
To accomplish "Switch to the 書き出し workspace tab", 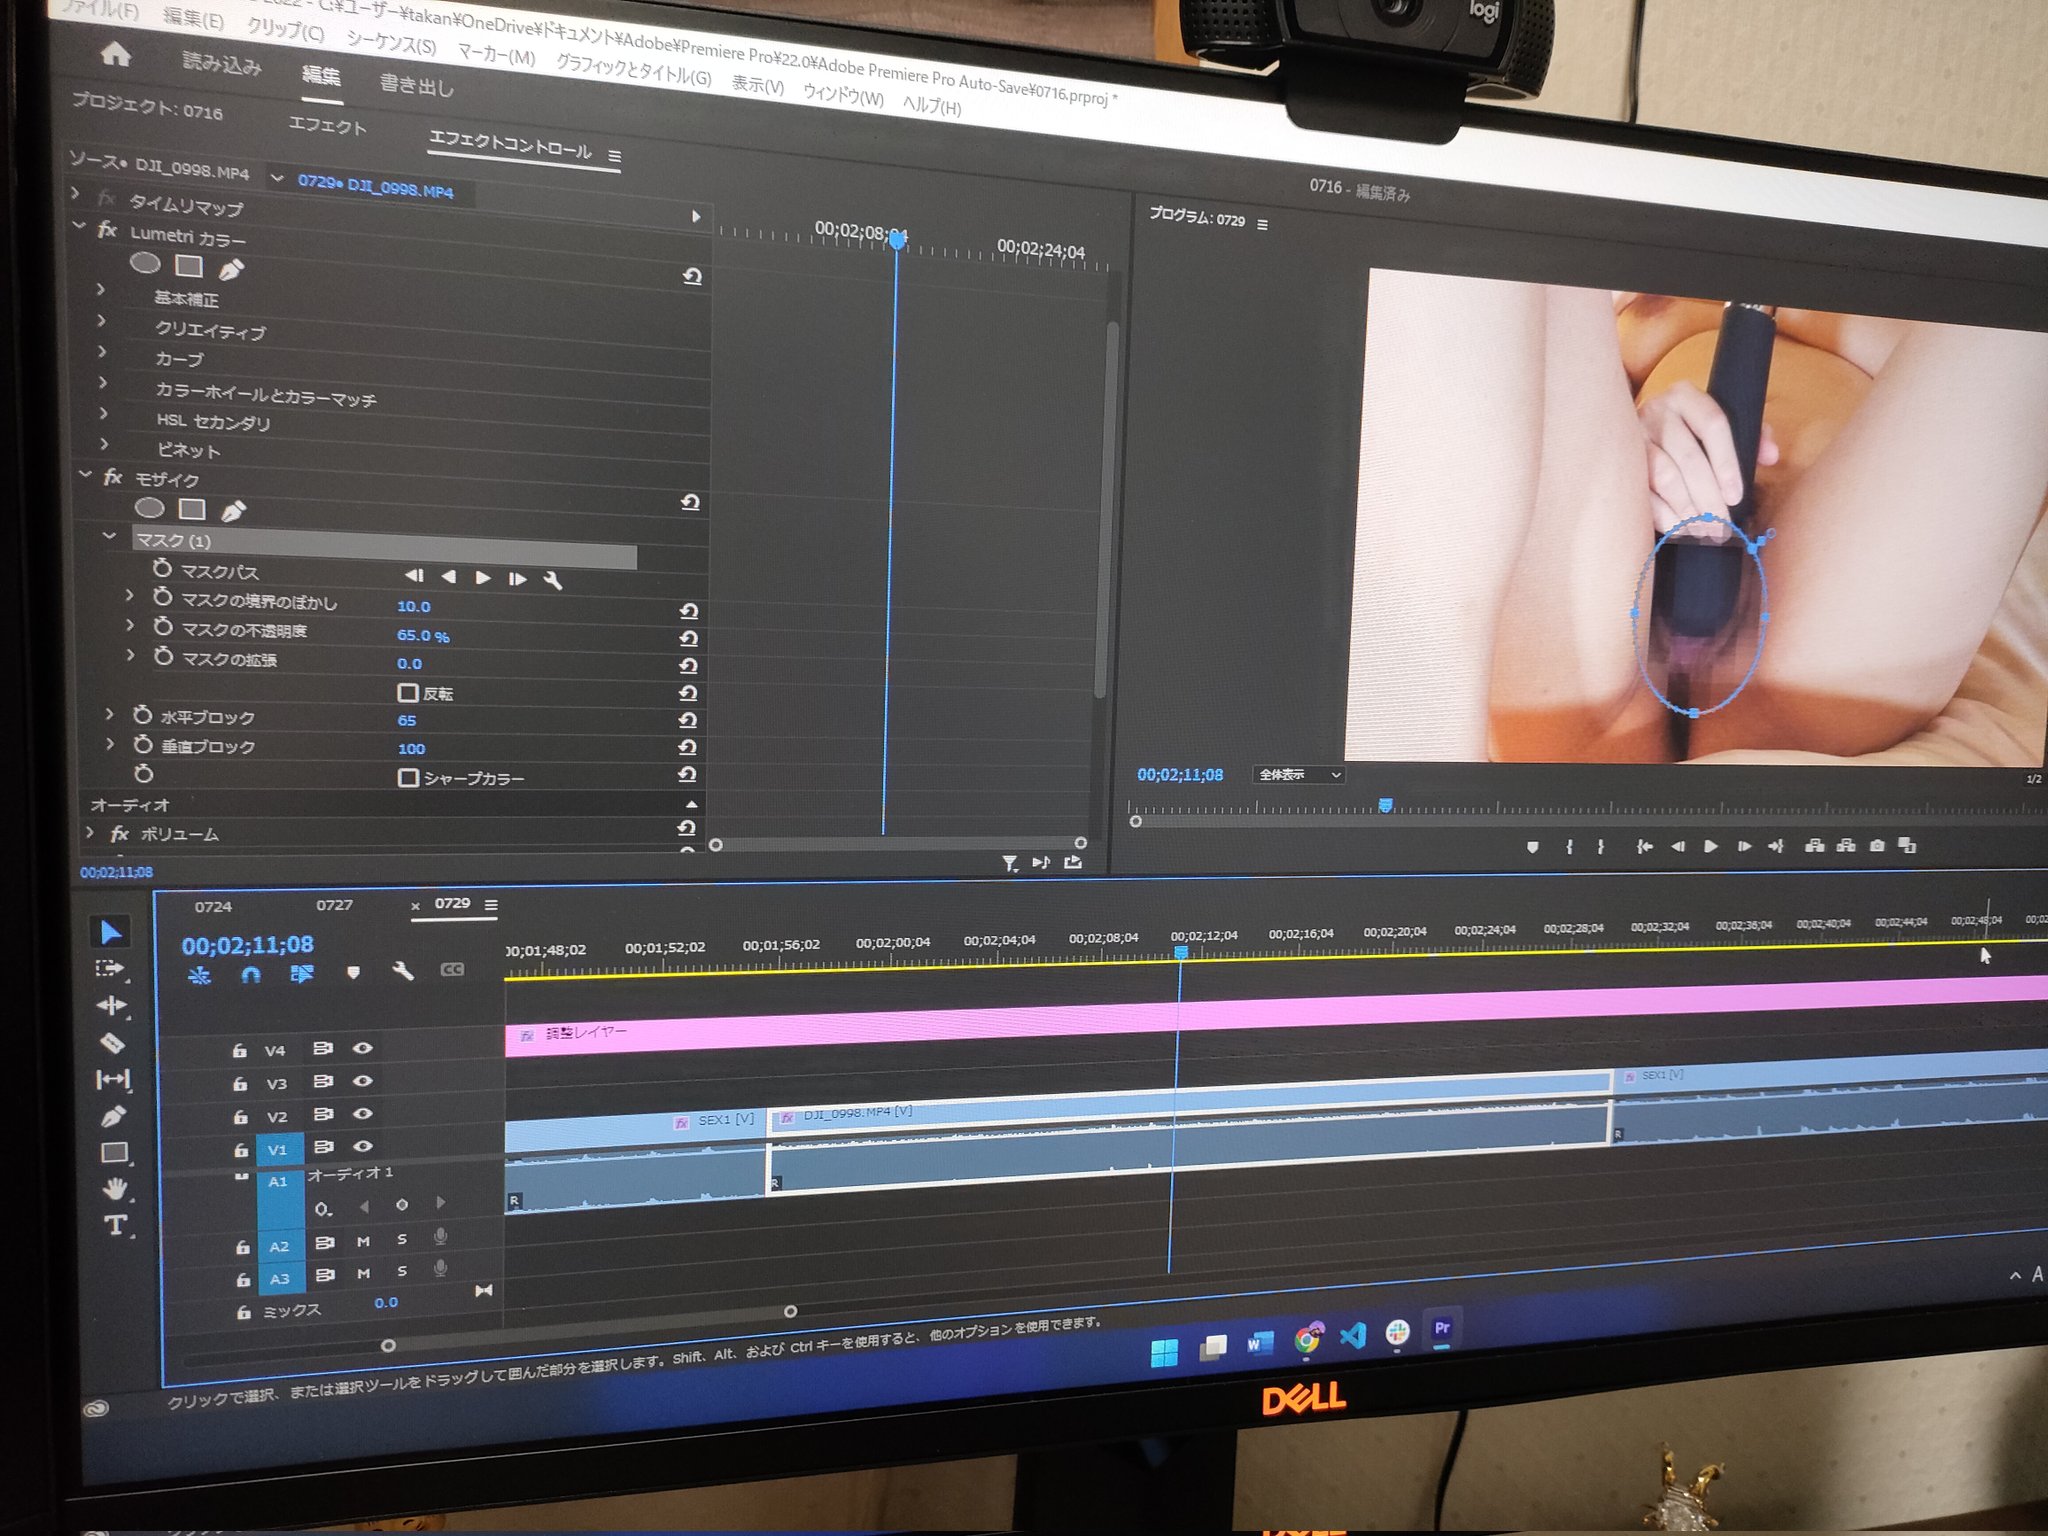I will coord(417,86).
